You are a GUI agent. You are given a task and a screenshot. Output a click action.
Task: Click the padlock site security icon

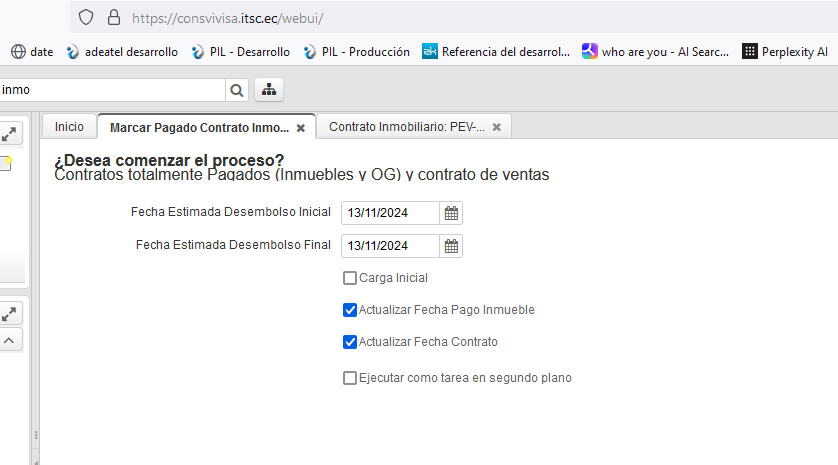[x=113, y=17]
